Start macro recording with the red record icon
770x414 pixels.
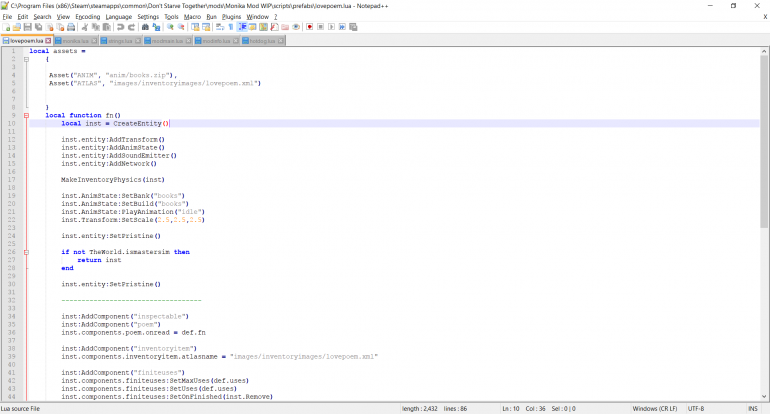pos(310,27)
